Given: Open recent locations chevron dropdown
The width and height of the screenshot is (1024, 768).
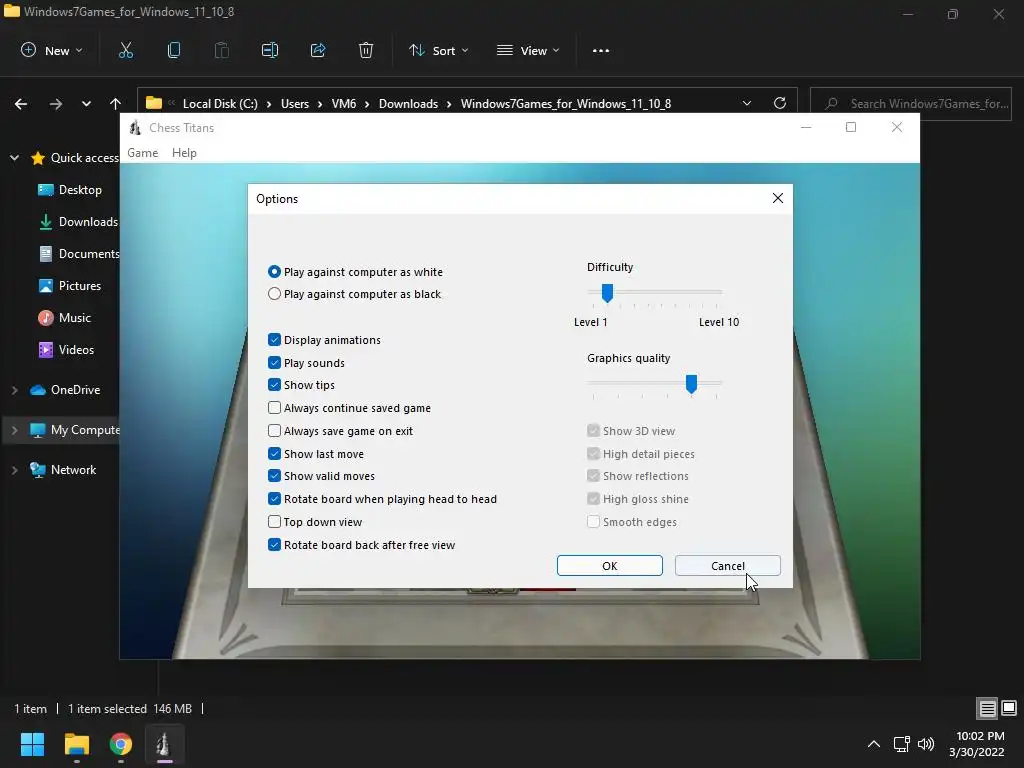Looking at the screenshot, I should pos(86,104).
